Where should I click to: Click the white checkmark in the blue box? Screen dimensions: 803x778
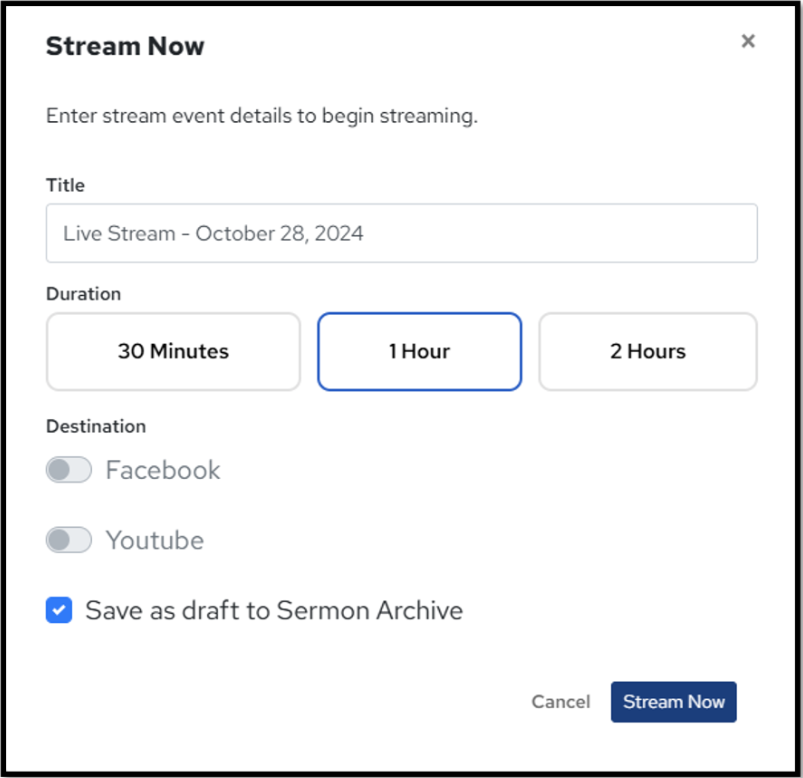tap(59, 610)
